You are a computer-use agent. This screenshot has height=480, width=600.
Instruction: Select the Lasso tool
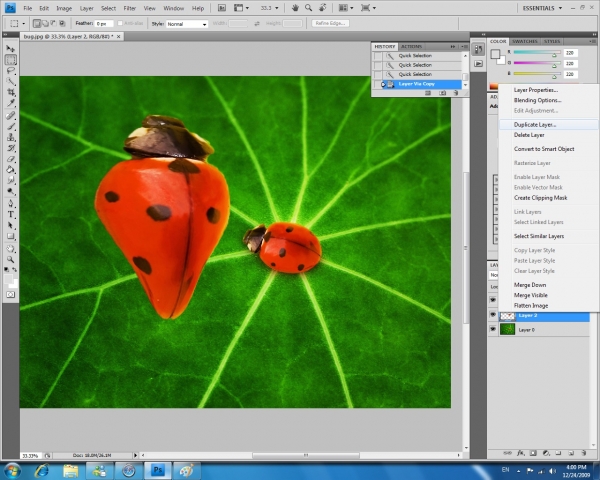point(11,70)
